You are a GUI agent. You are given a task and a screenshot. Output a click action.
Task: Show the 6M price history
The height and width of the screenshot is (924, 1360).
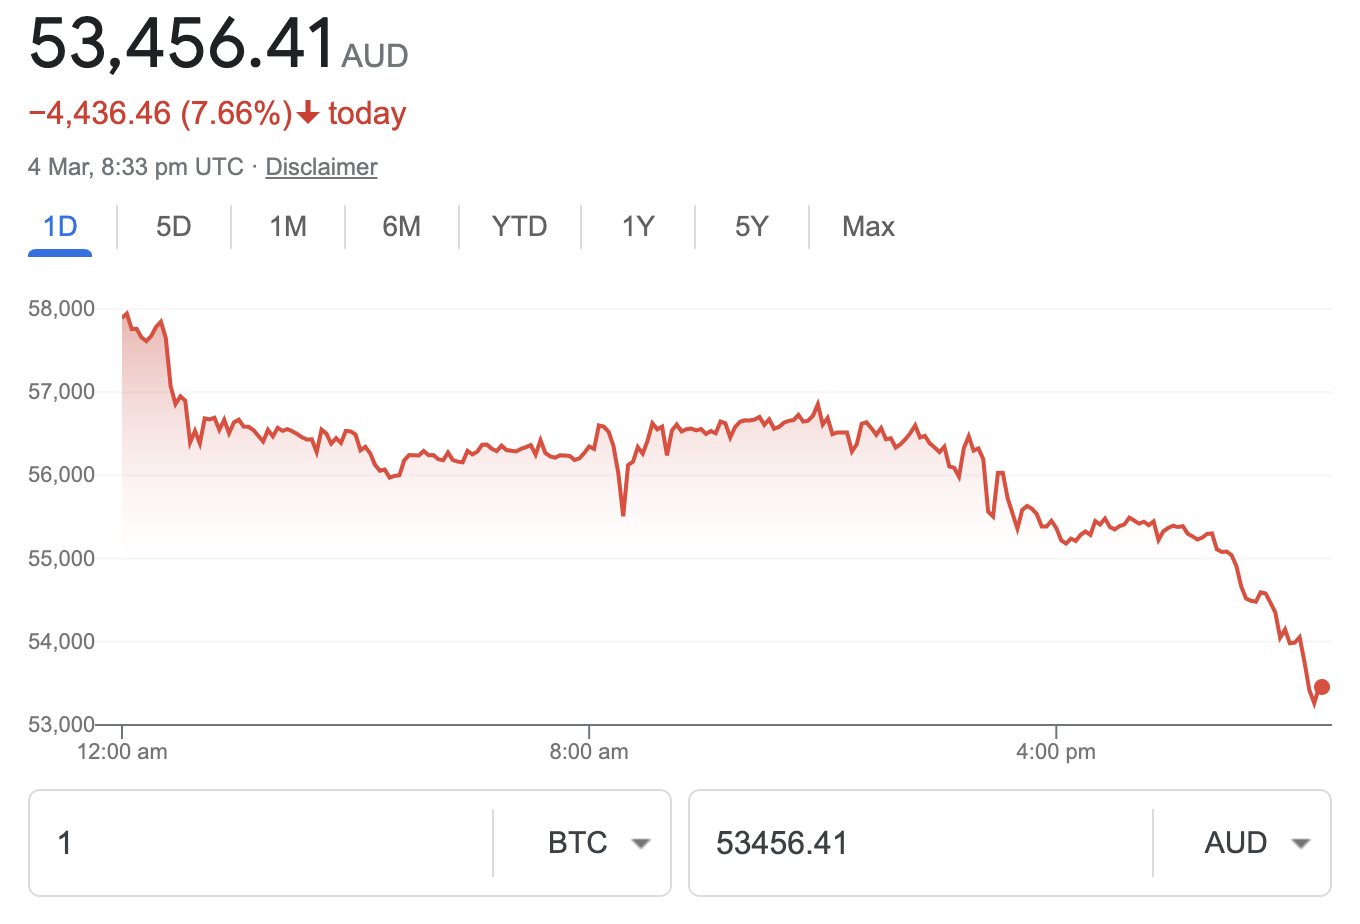pyautogui.click(x=401, y=227)
